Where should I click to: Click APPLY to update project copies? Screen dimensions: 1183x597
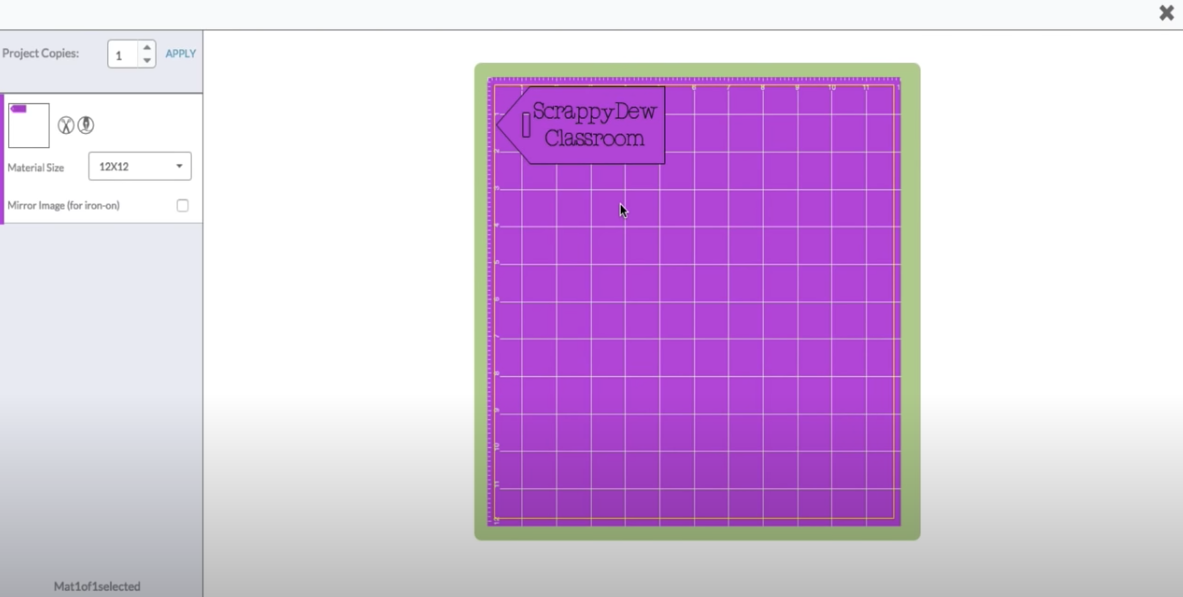tap(179, 53)
